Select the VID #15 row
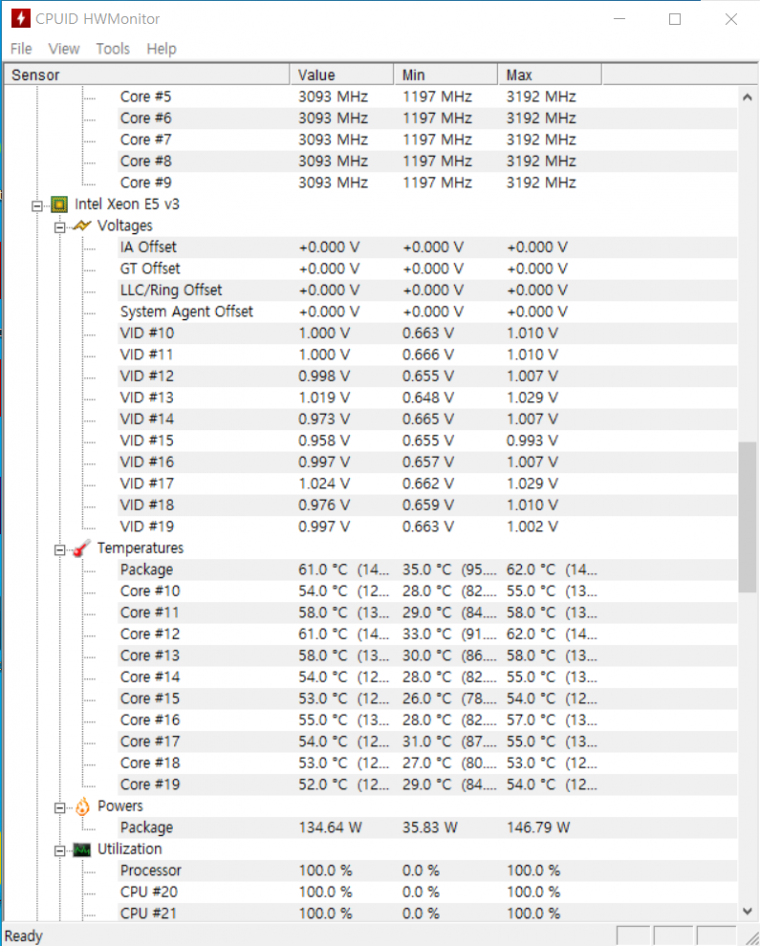The image size is (760, 946). coord(427,441)
